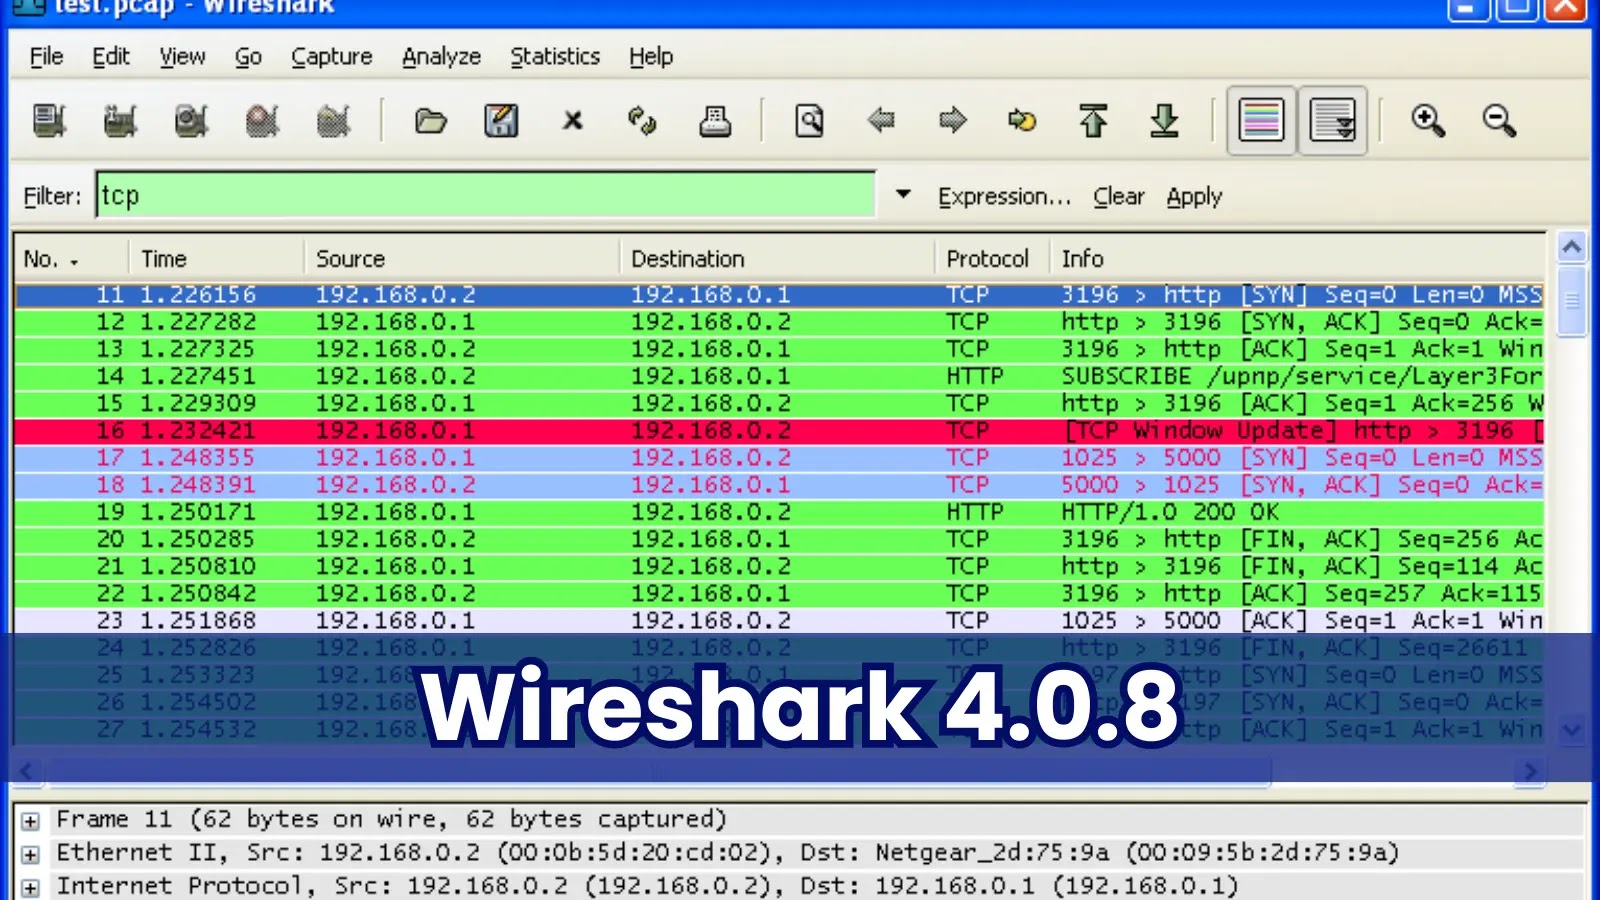Click the packet list vertical scrollbar thumb
The width and height of the screenshot is (1600, 900).
click(1571, 301)
